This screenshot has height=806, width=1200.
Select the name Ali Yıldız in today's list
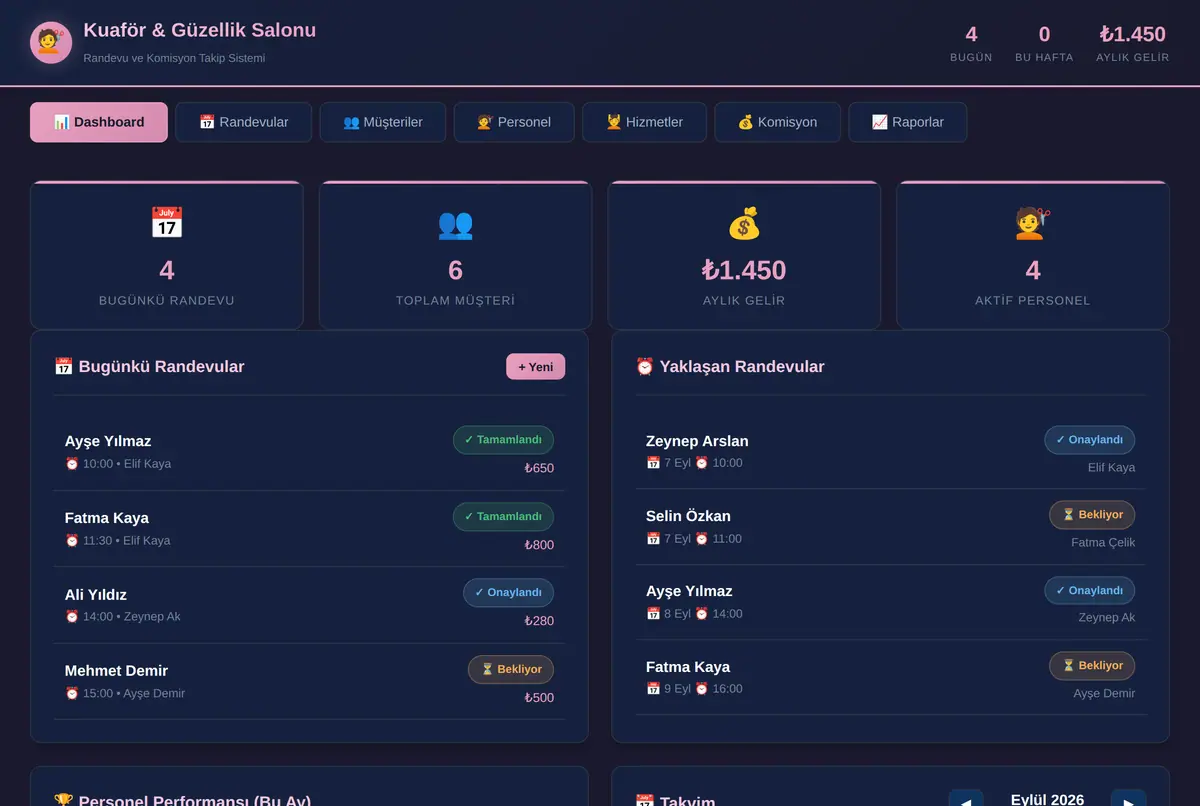[96, 595]
